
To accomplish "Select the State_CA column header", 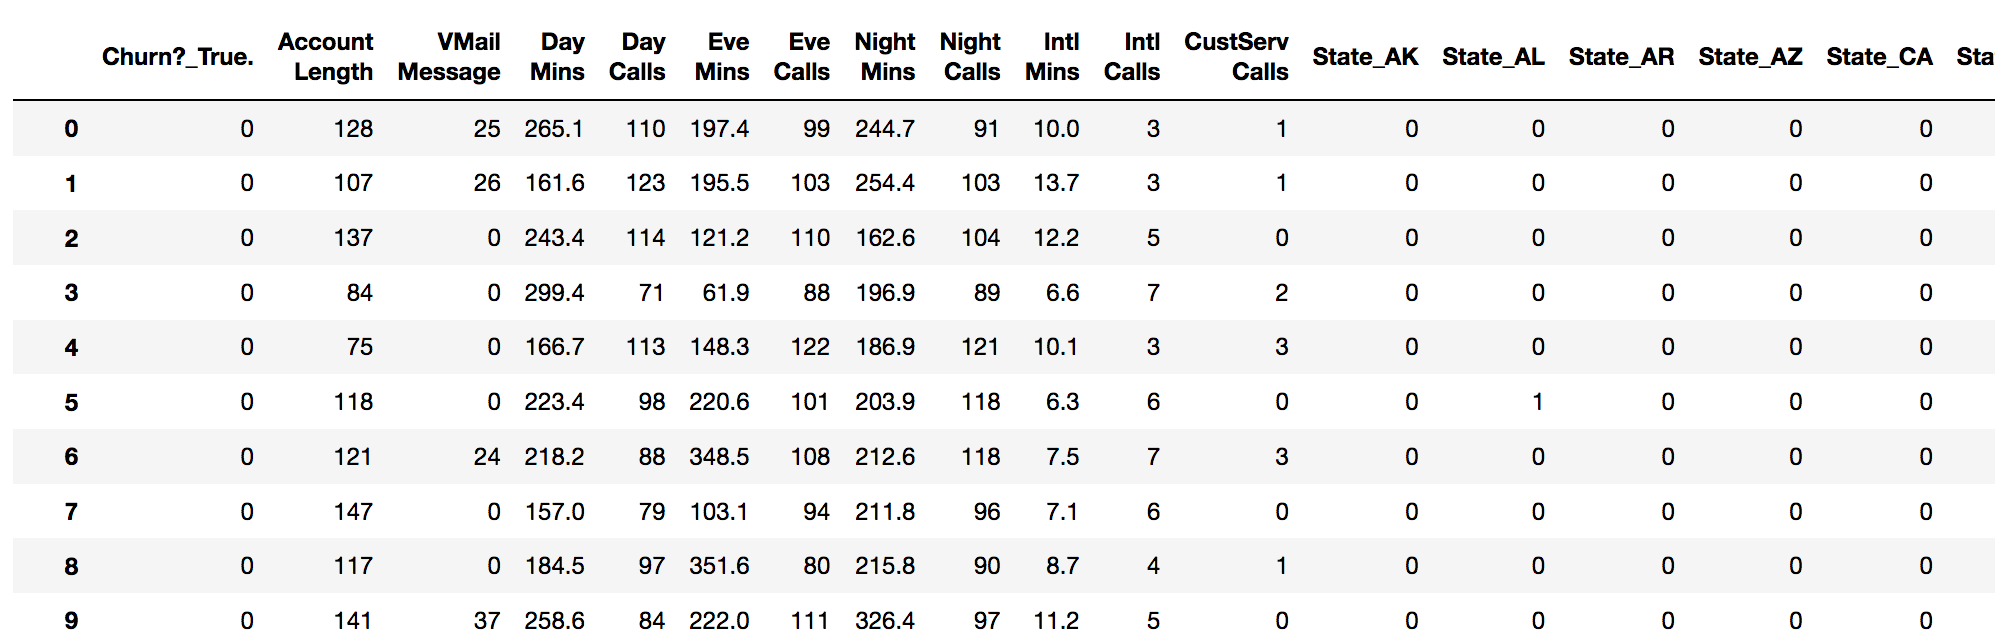I will click(x=1879, y=57).
